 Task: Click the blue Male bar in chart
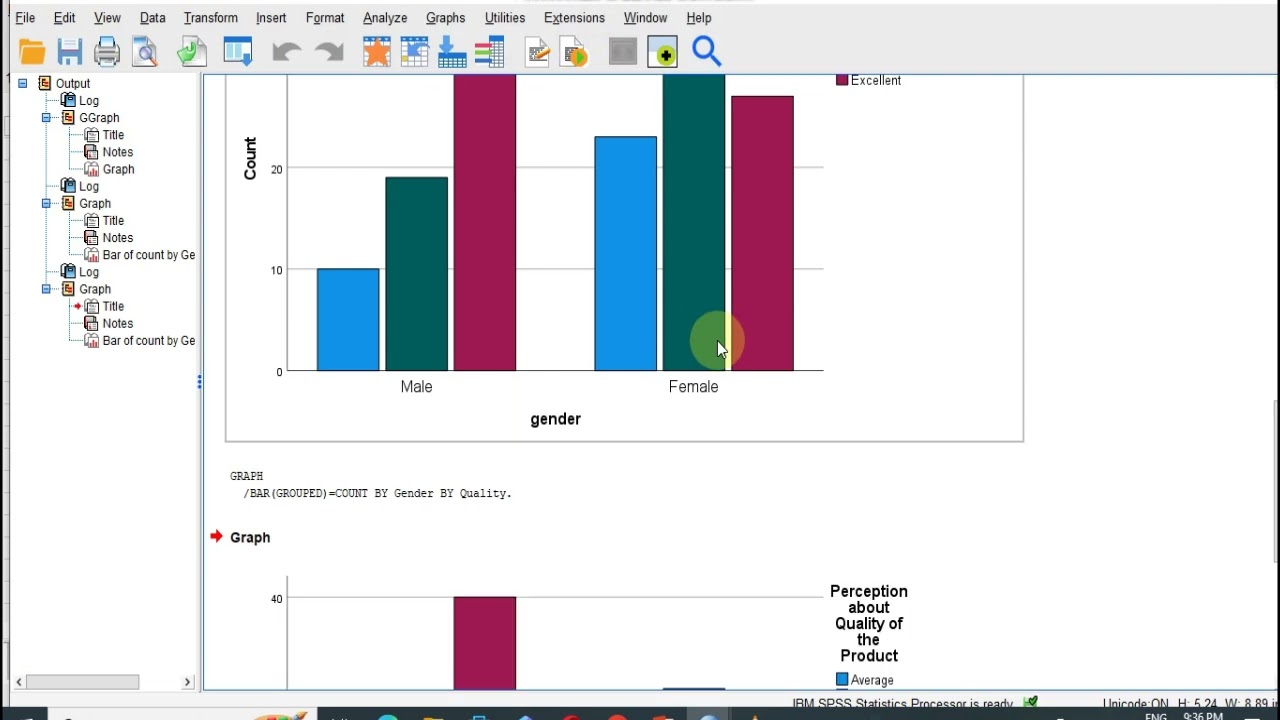tap(348, 320)
